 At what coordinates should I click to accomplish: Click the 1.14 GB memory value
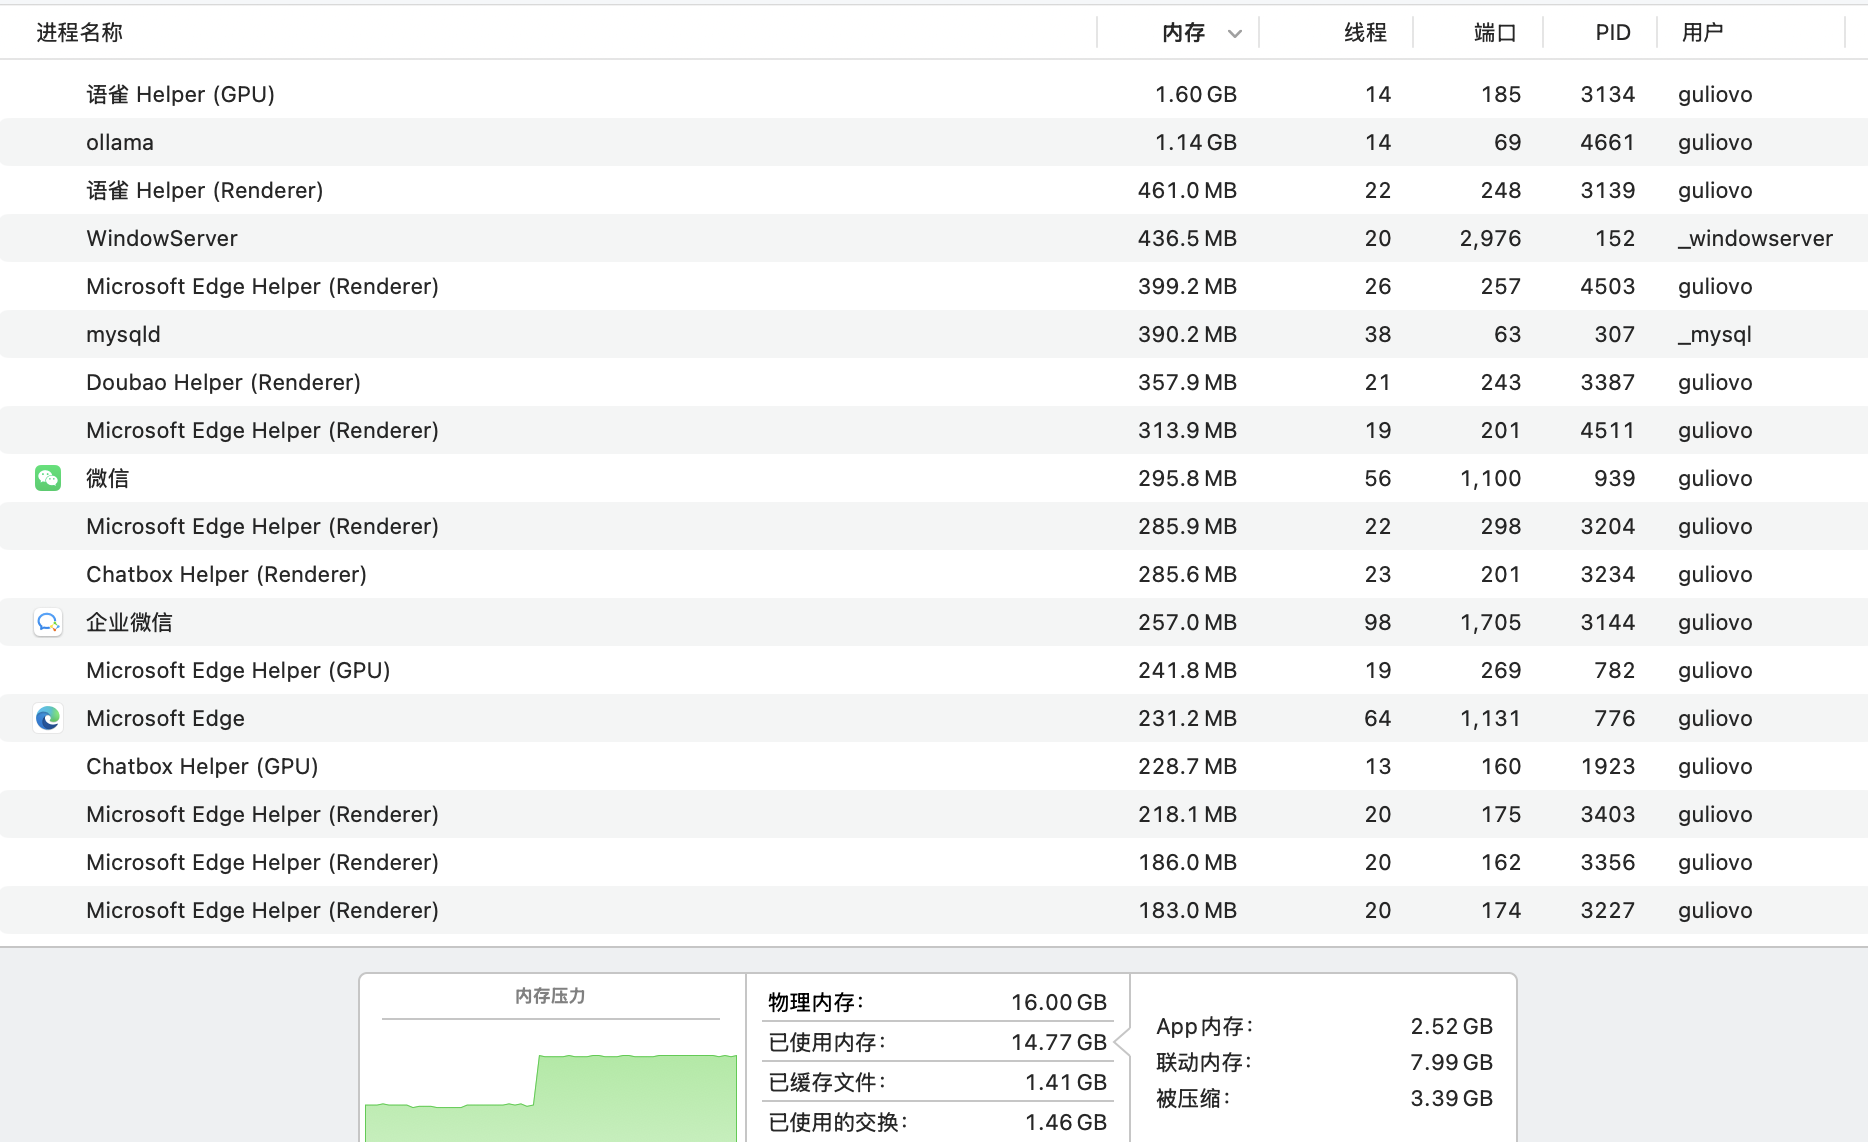click(1196, 142)
